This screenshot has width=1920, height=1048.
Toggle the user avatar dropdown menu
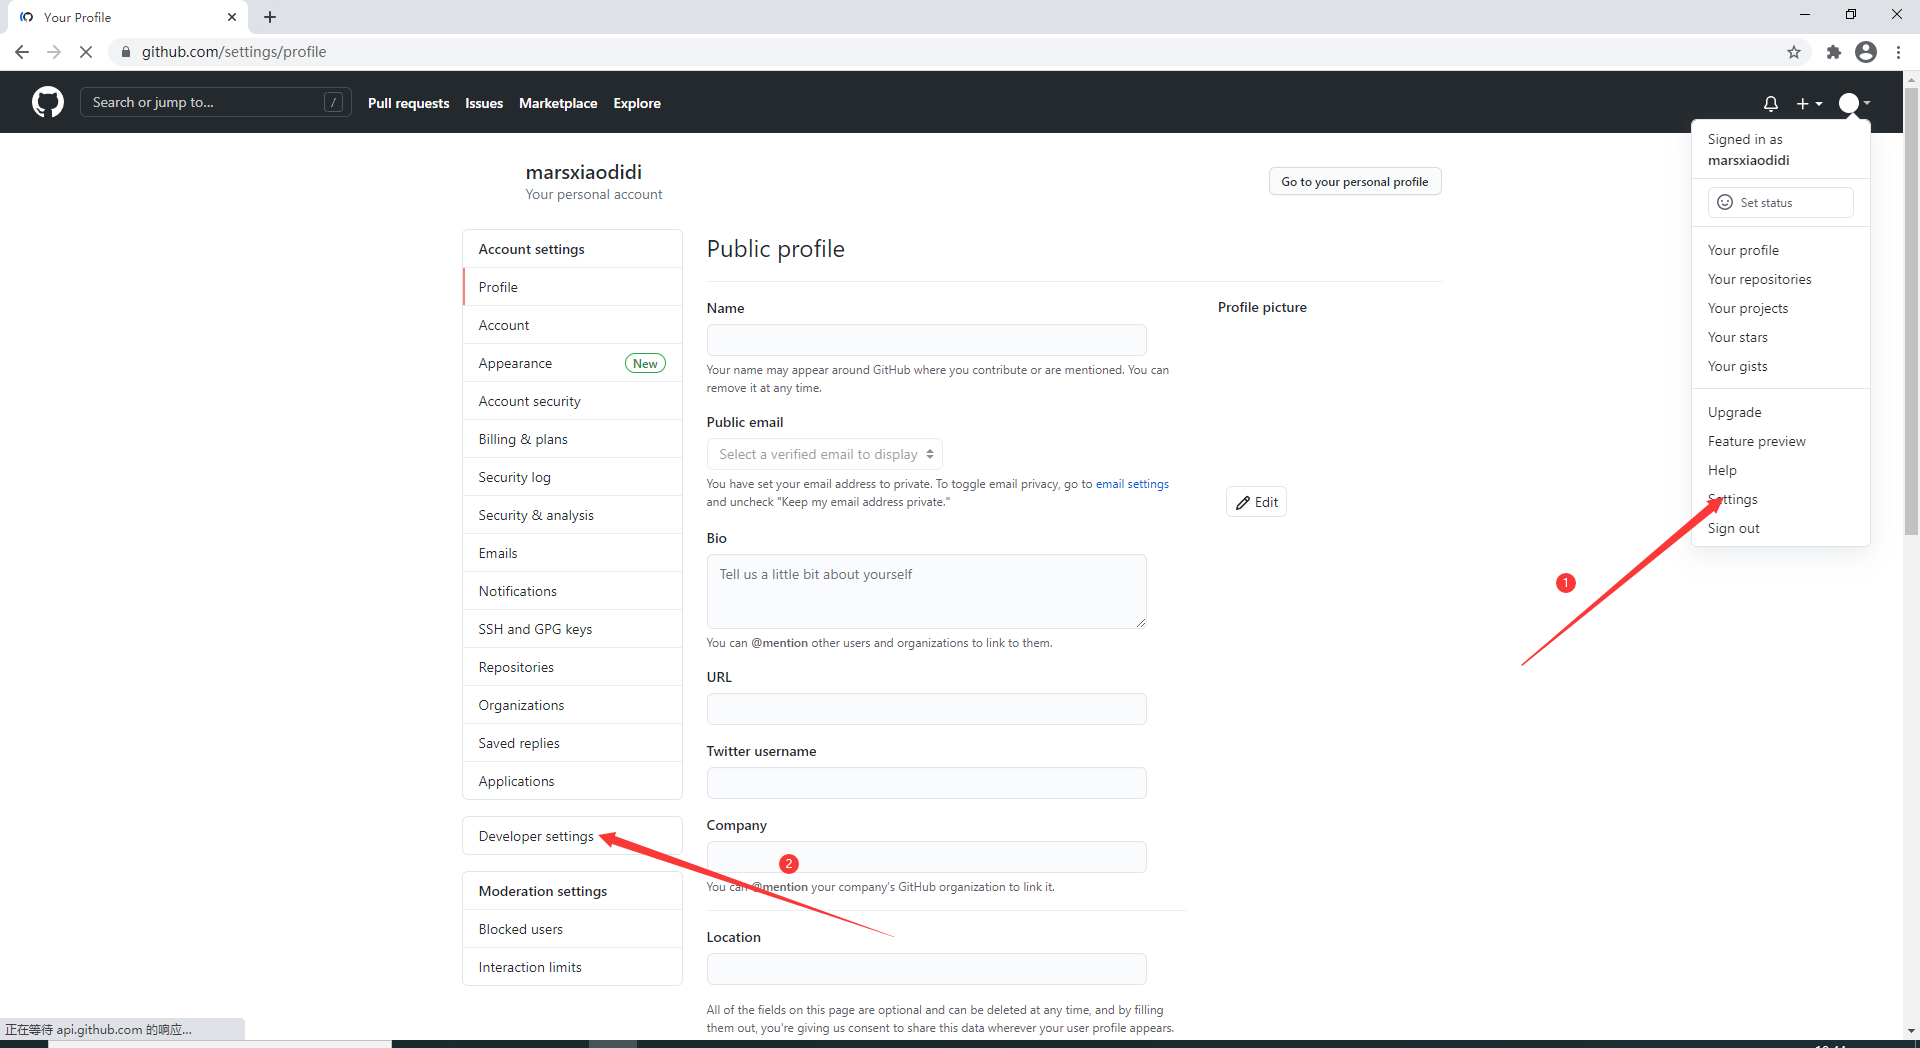1854,103
